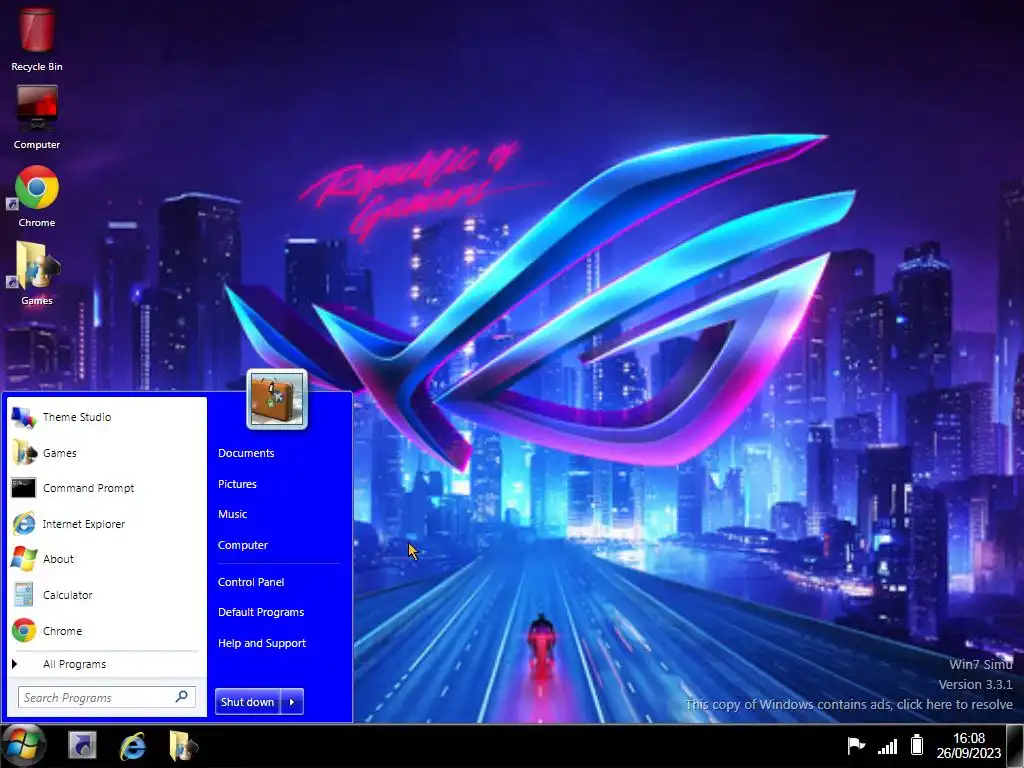
Task: Open Documents from Start menu
Action: [246, 453]
